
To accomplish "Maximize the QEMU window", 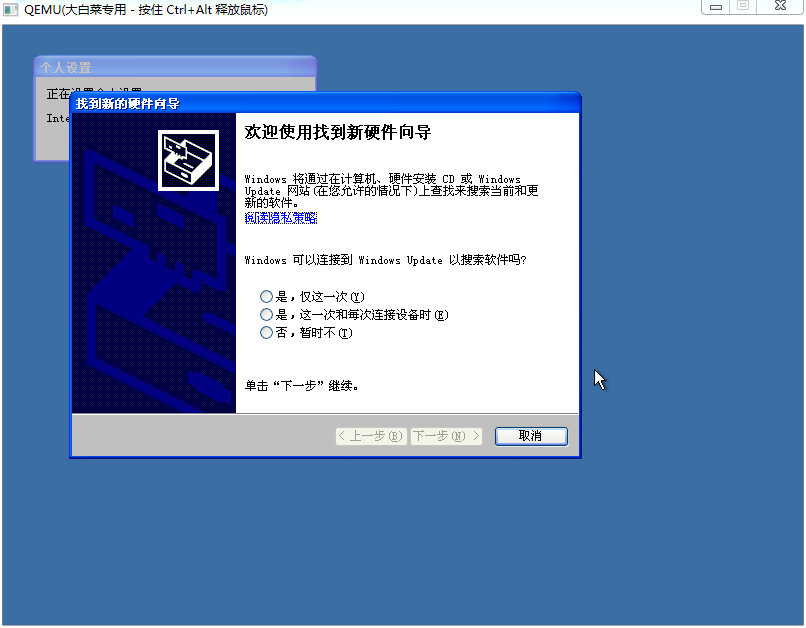I will point(743,6).
